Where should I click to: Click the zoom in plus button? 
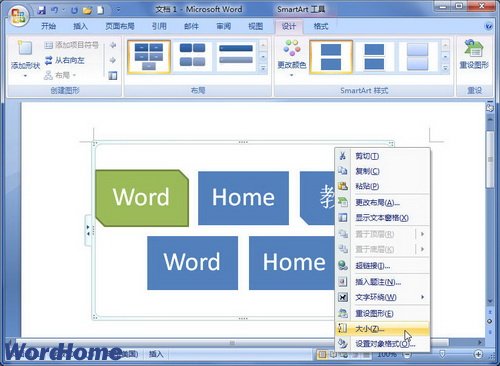478,354
